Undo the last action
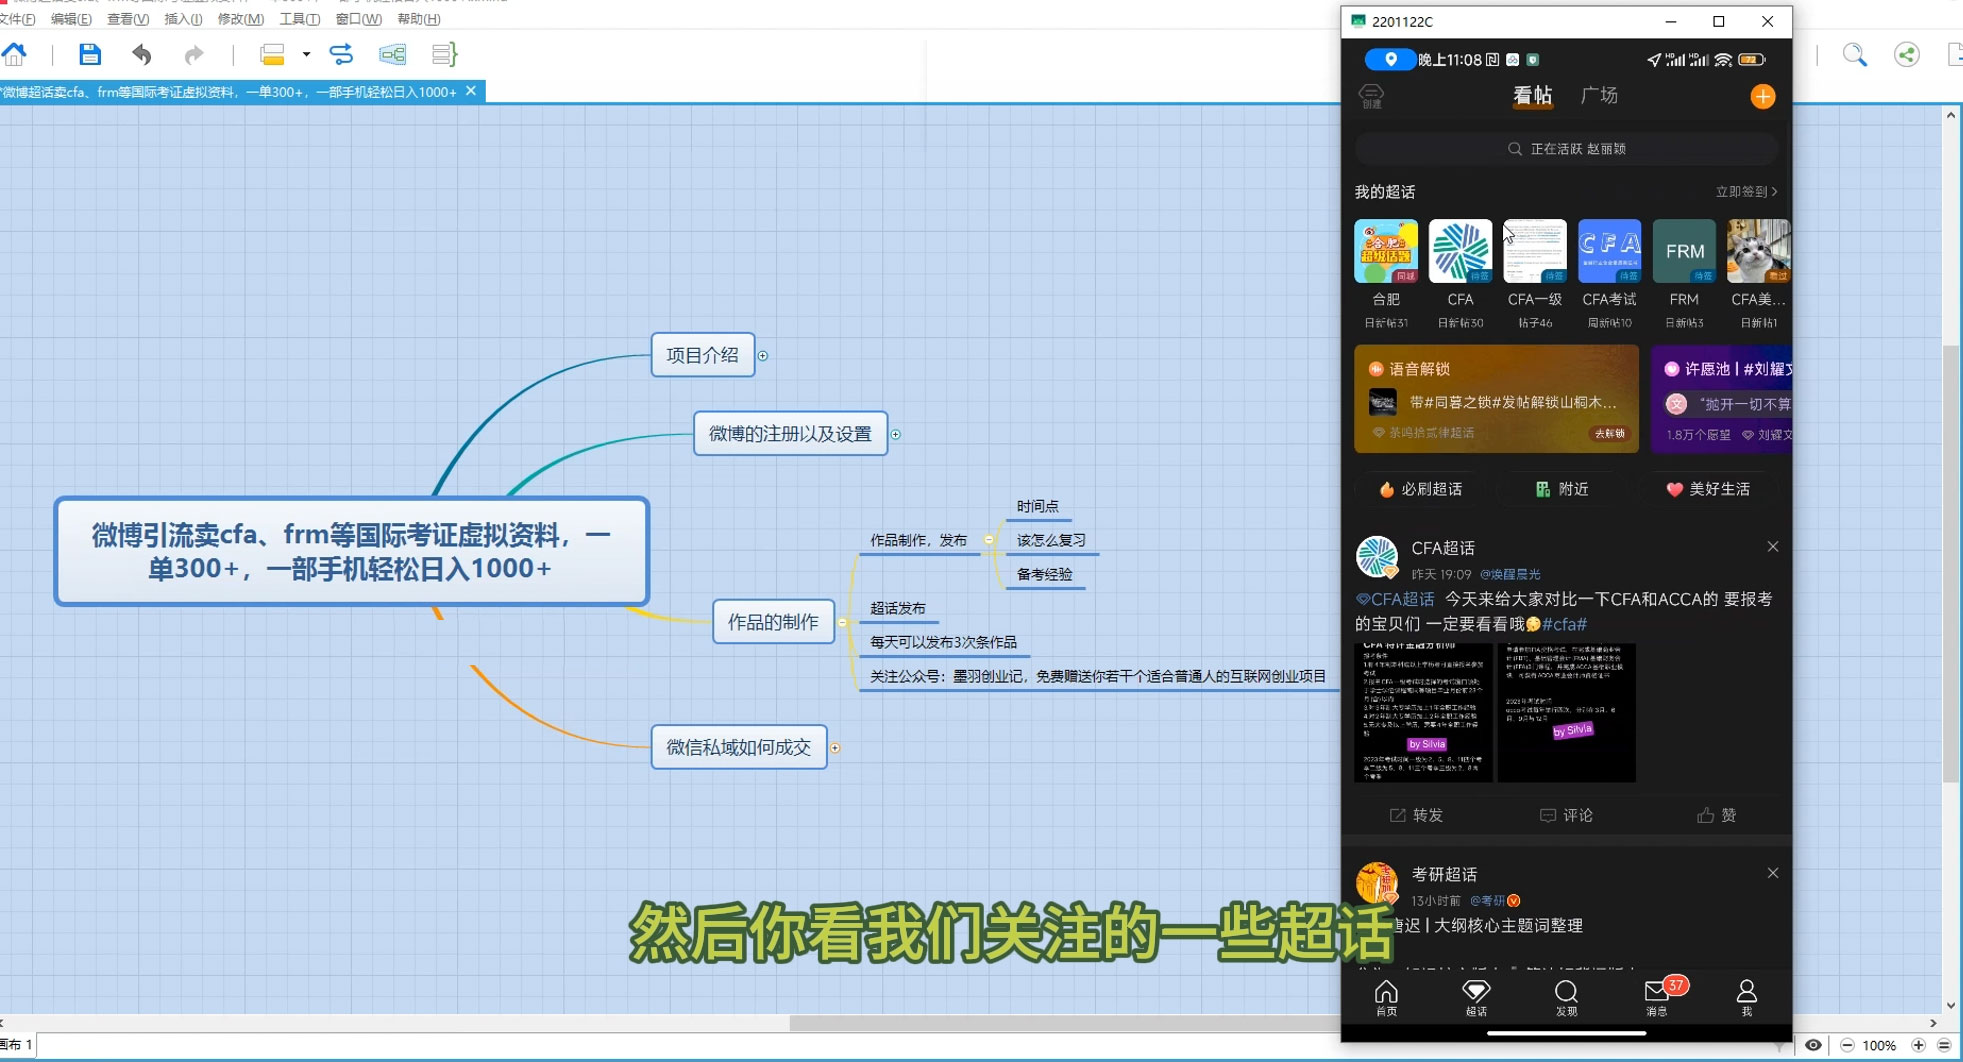This screenshot has height=1062, width=1963. (x=141, y=54)
